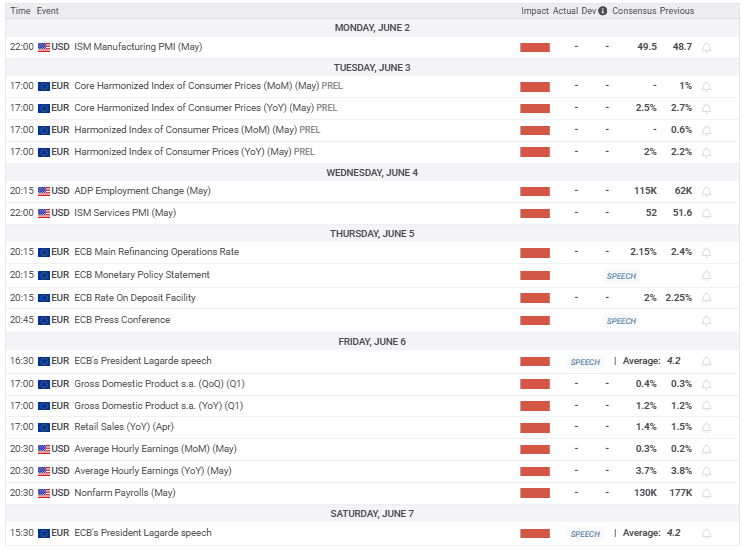Screen dimensions: 742x549
Task: Toggle alert for ECB Main Refinancing Operations Rate
Action: click(707, 253)
